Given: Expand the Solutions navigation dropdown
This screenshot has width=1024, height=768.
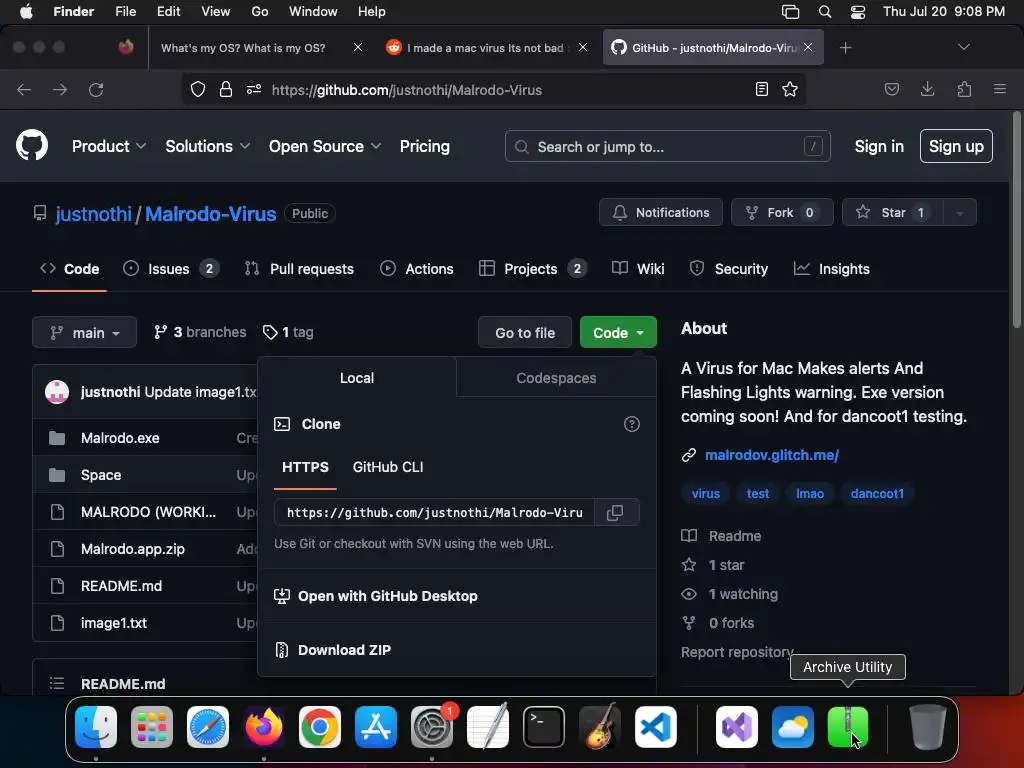Looking at the screenshot, I should click(207, 146).
